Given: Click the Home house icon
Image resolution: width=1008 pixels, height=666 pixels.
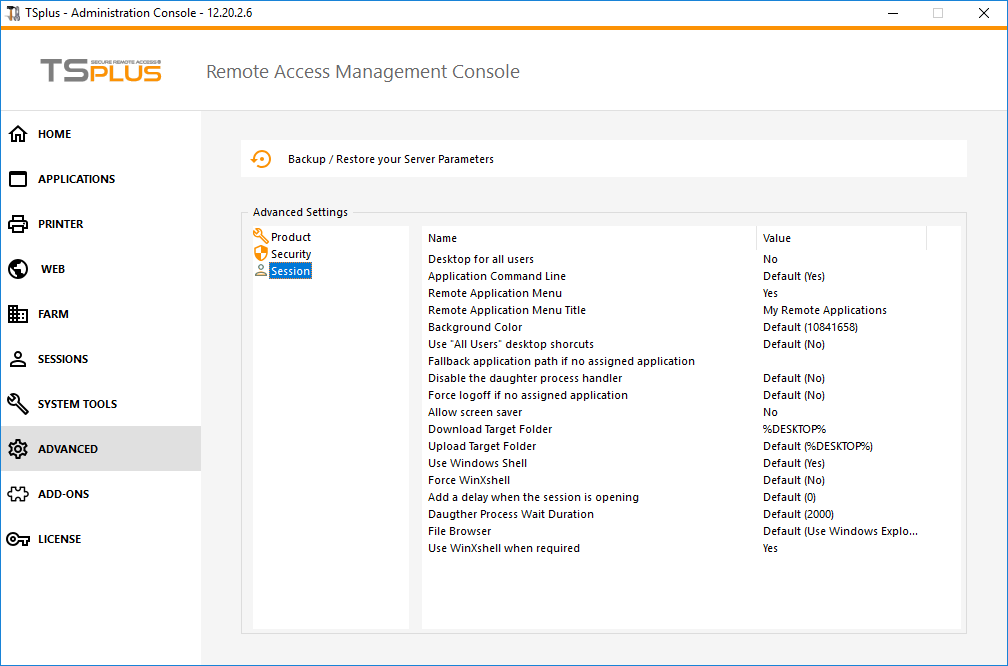Looking at the screenshot, I should (18, 134).
